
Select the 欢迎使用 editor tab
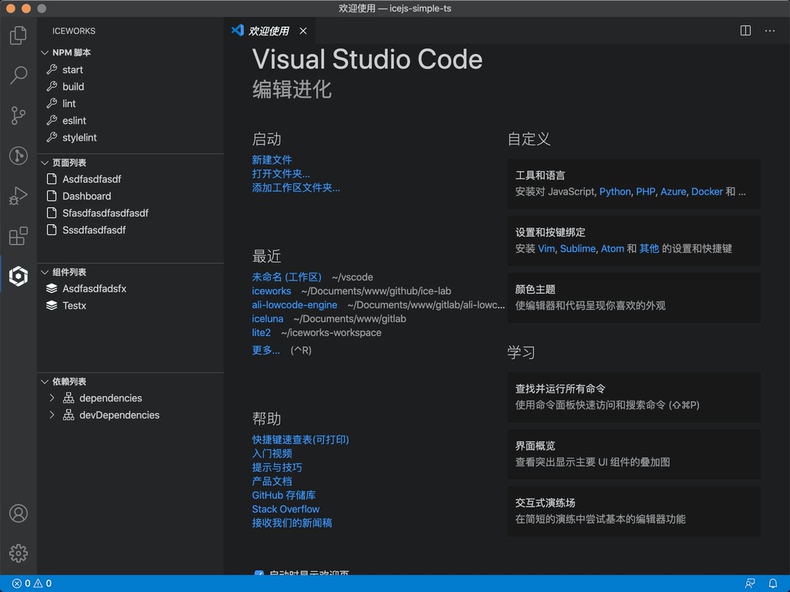click(268, 31)
